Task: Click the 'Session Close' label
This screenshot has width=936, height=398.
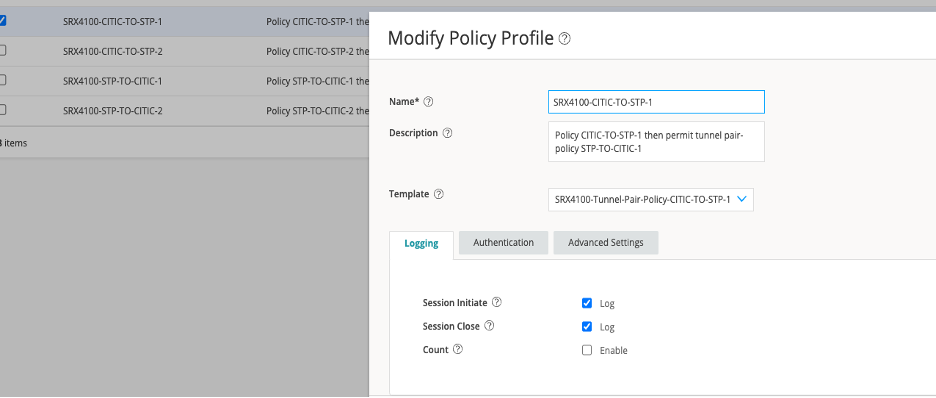Action: 451,326
